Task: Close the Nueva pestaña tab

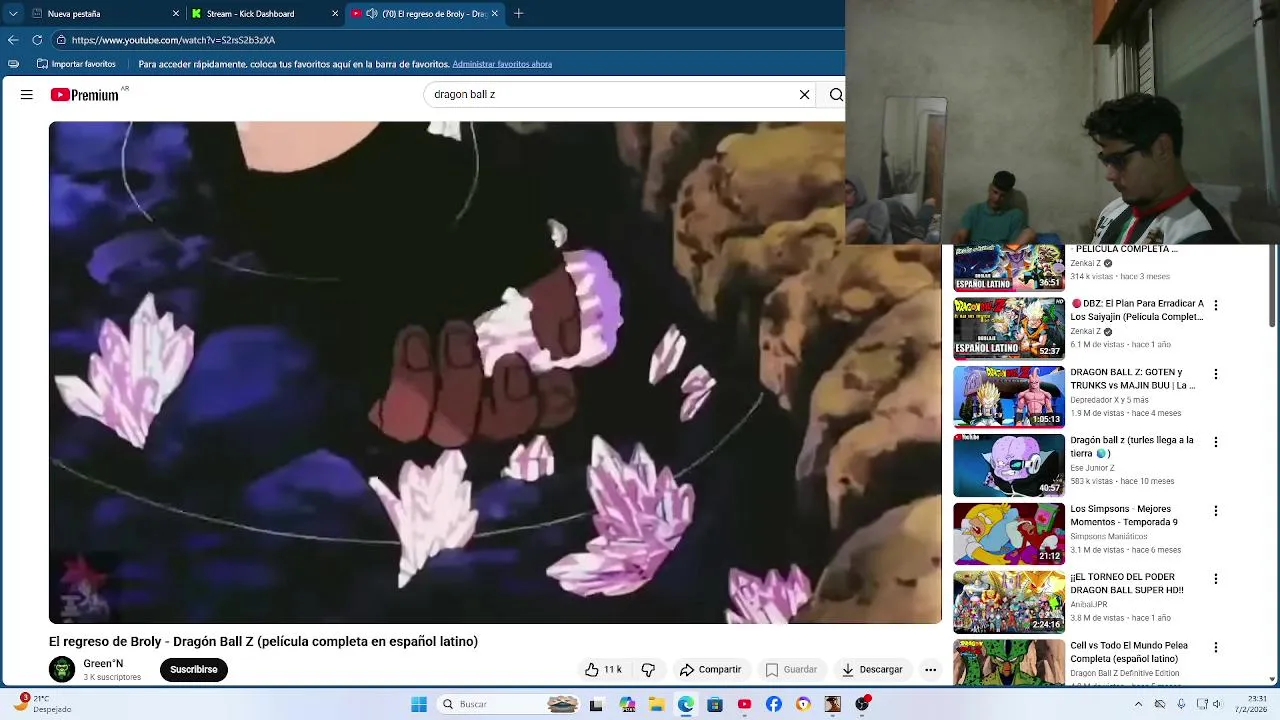Action: point(176,14)
